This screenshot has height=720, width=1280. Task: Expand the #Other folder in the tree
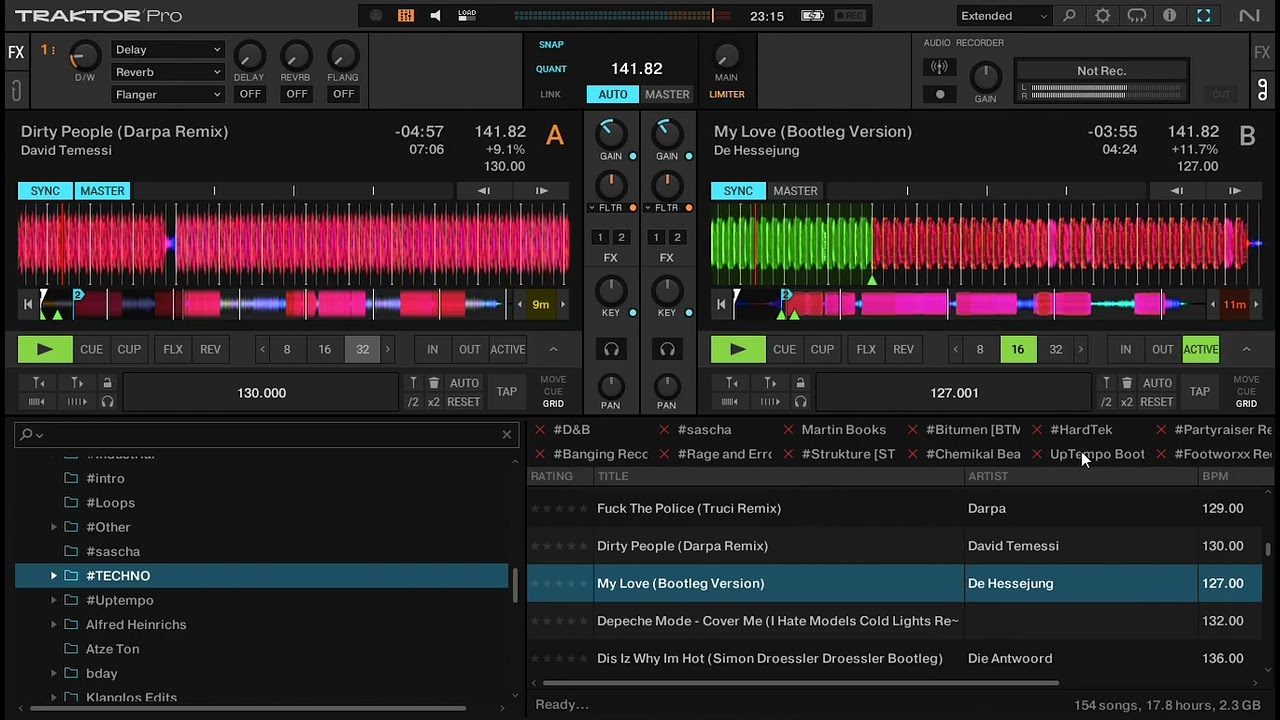54,527
